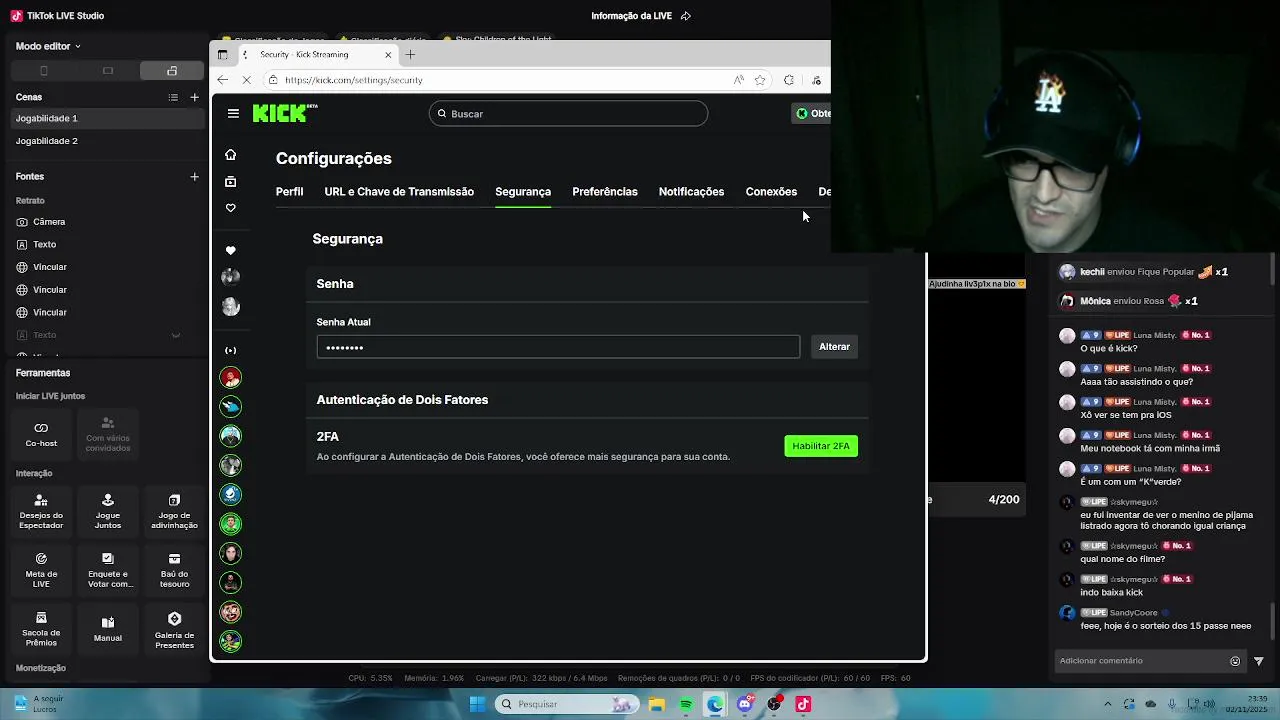Viewport: 1280px width, 720px height.
Task: Open the Notificações tab
Action: [x=691, y=192]
